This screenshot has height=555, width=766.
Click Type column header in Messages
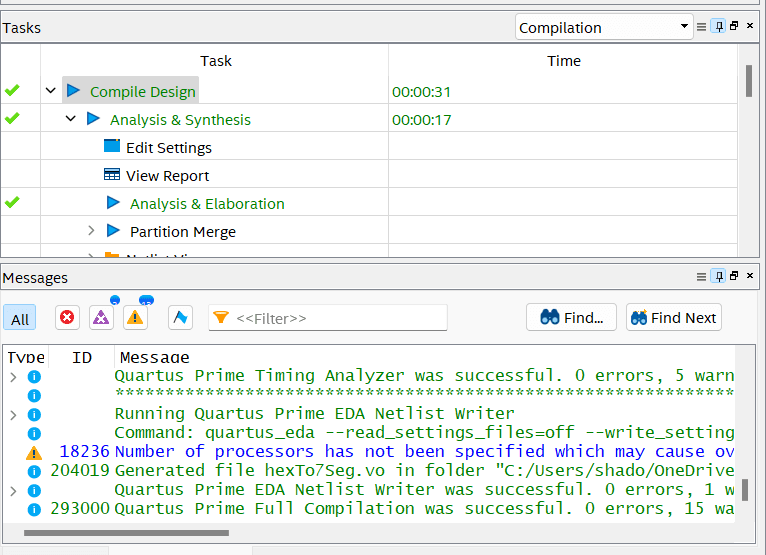point(26,358)
